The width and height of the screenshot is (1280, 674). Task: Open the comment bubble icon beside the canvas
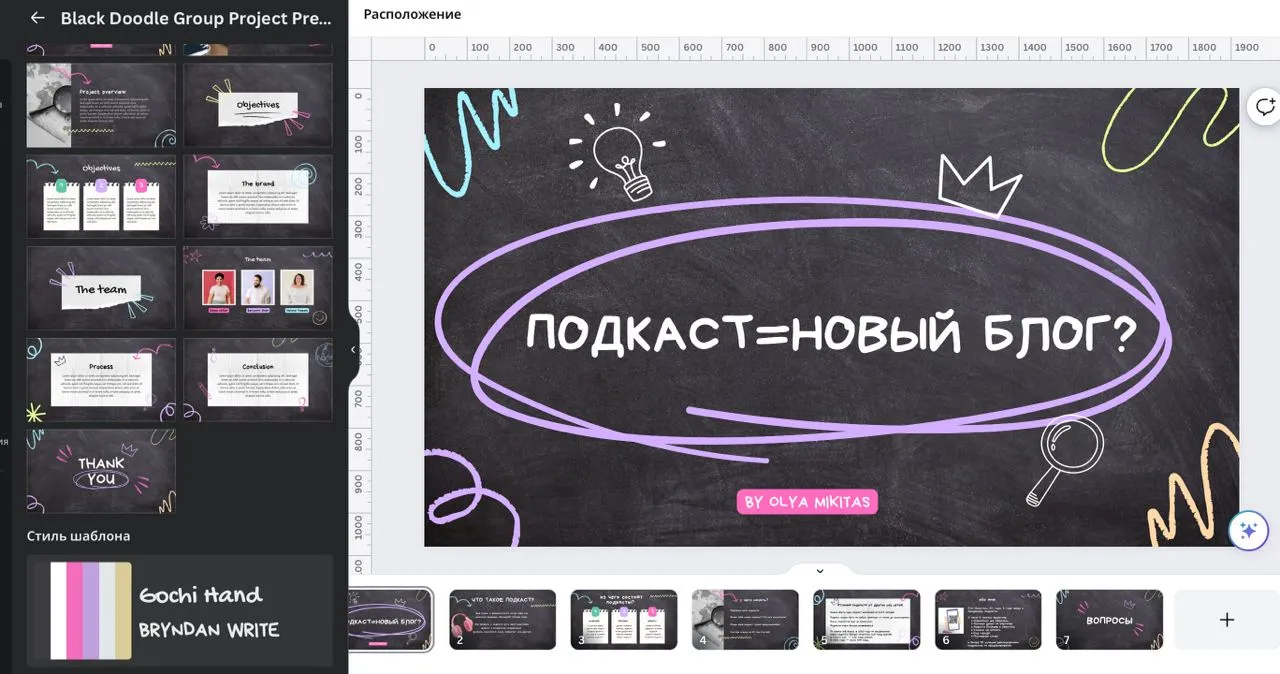[x=1265, y=107]
